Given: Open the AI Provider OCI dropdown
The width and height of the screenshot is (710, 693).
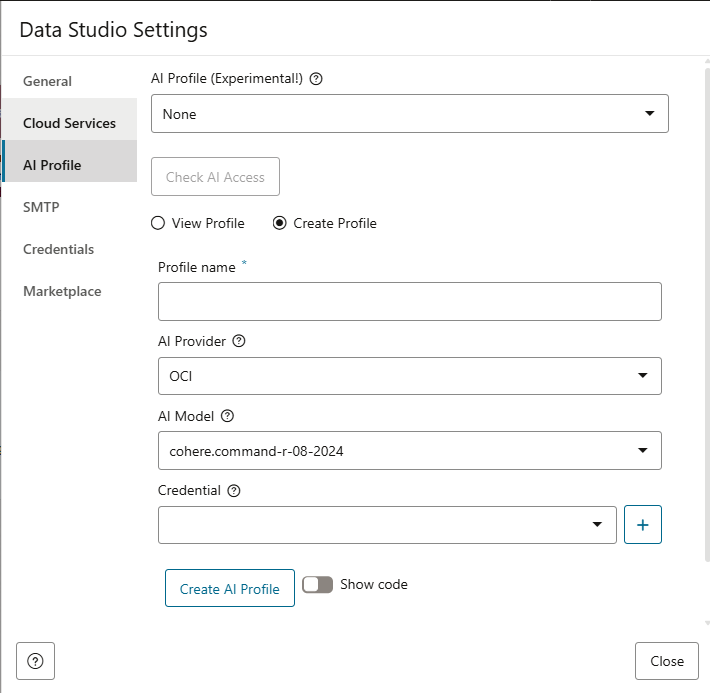Looking at the screenshot, I should 409,376.
